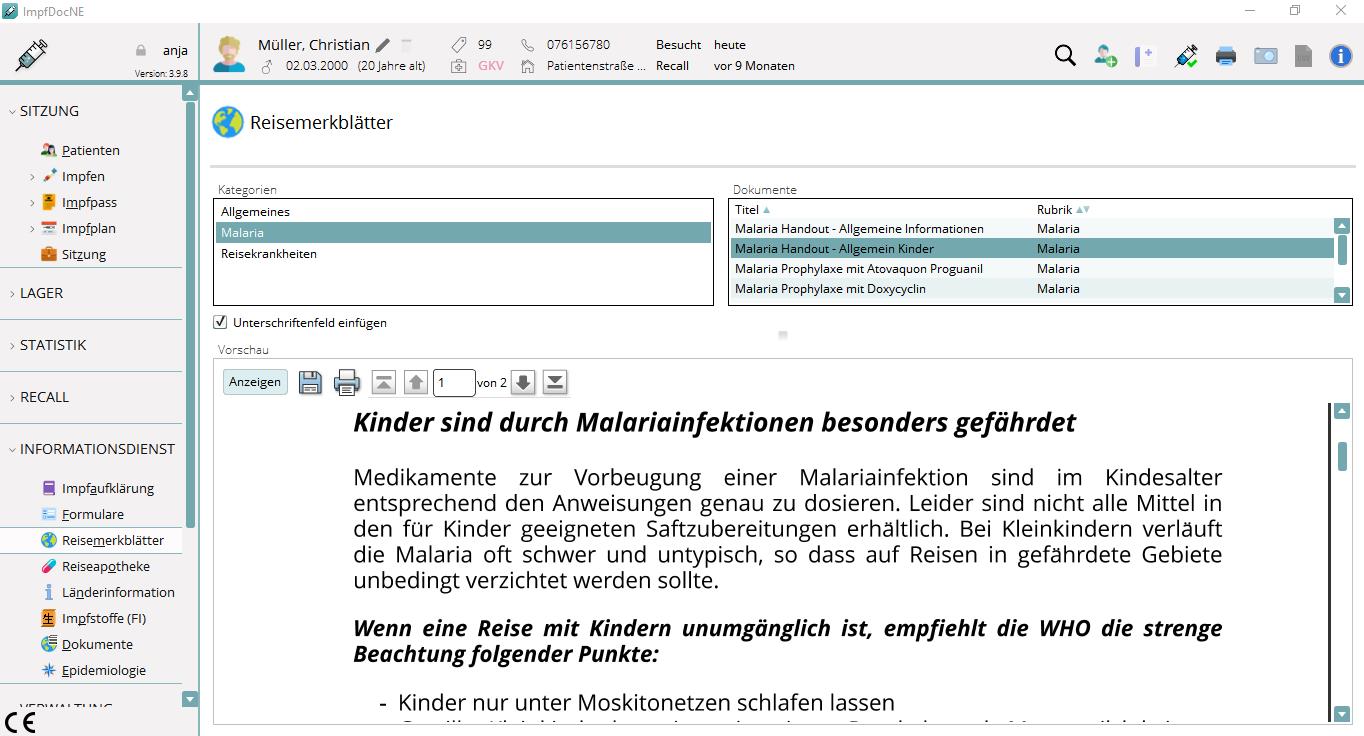Click the Recall vor 9 Monaten value
This screenshot has height=736, width=1364.
point(754,66)
